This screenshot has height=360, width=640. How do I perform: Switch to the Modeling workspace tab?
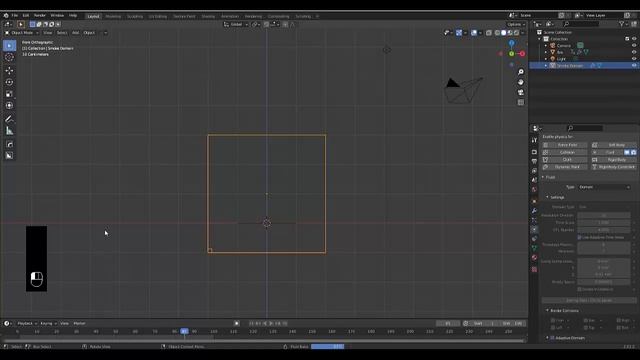pyautogui.click(x=113, y=16)
